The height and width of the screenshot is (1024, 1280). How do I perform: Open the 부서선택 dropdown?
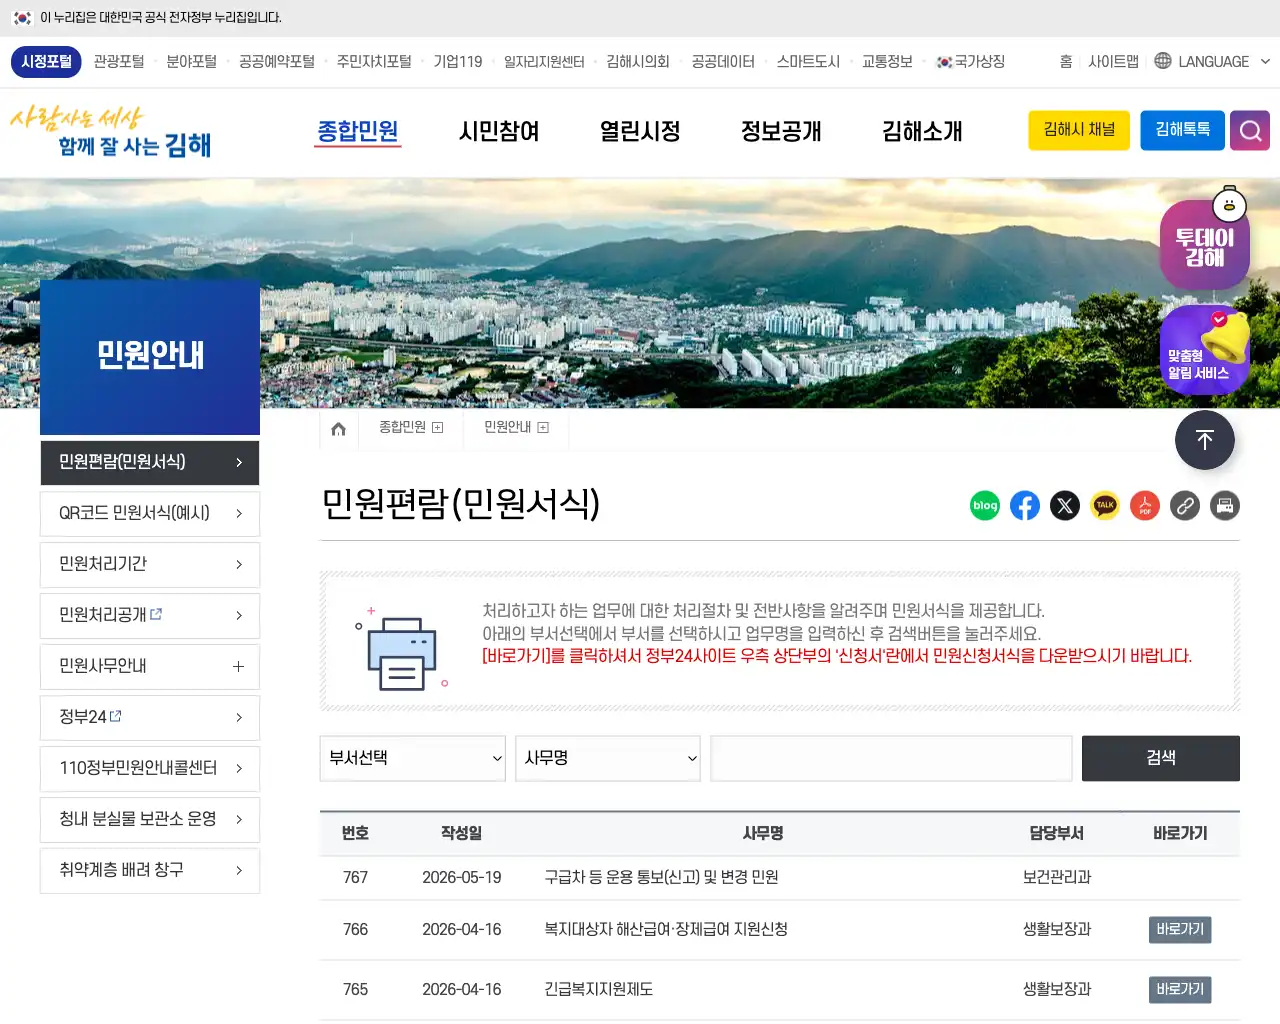pos(413,758)
